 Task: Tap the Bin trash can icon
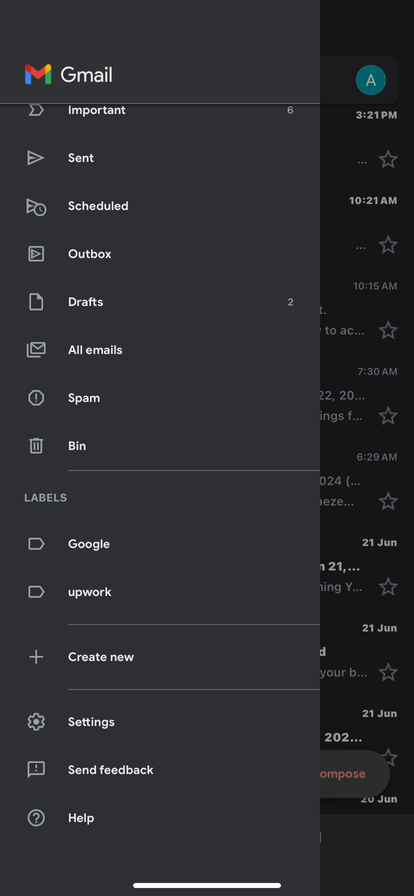36,446
